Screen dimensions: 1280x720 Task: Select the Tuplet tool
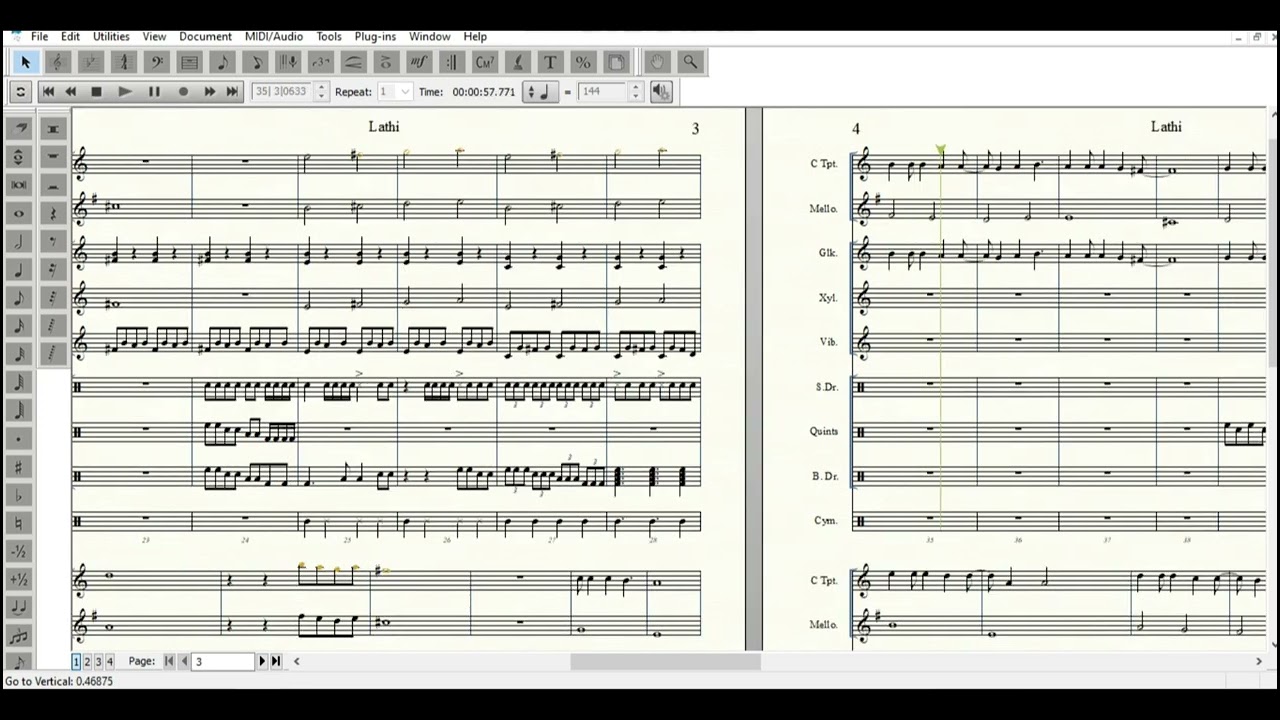tap(320, 62)
